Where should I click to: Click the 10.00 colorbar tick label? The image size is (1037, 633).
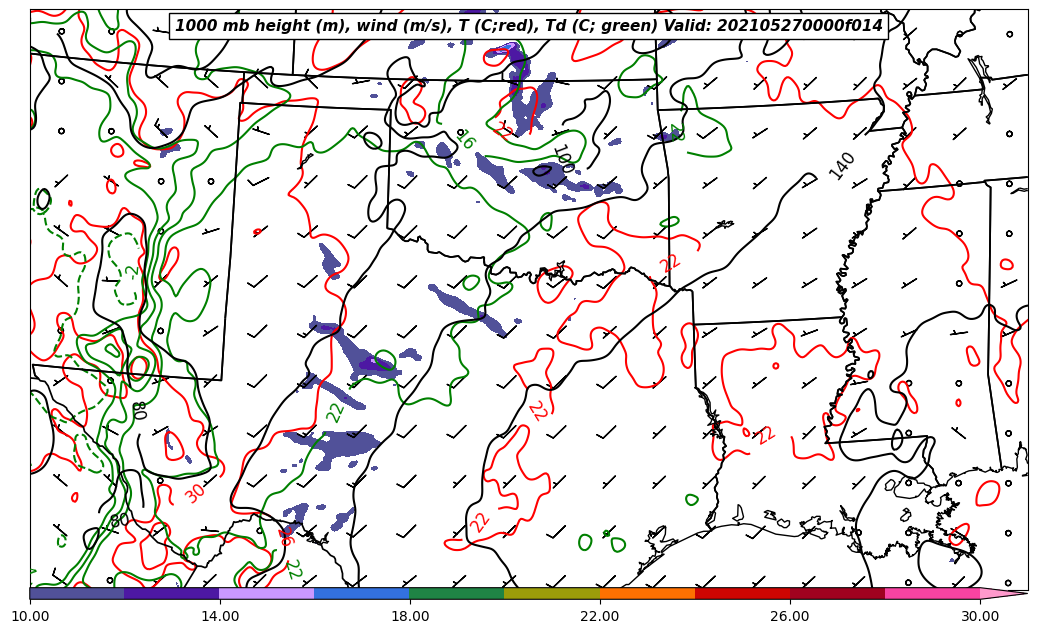click(30, 616)
